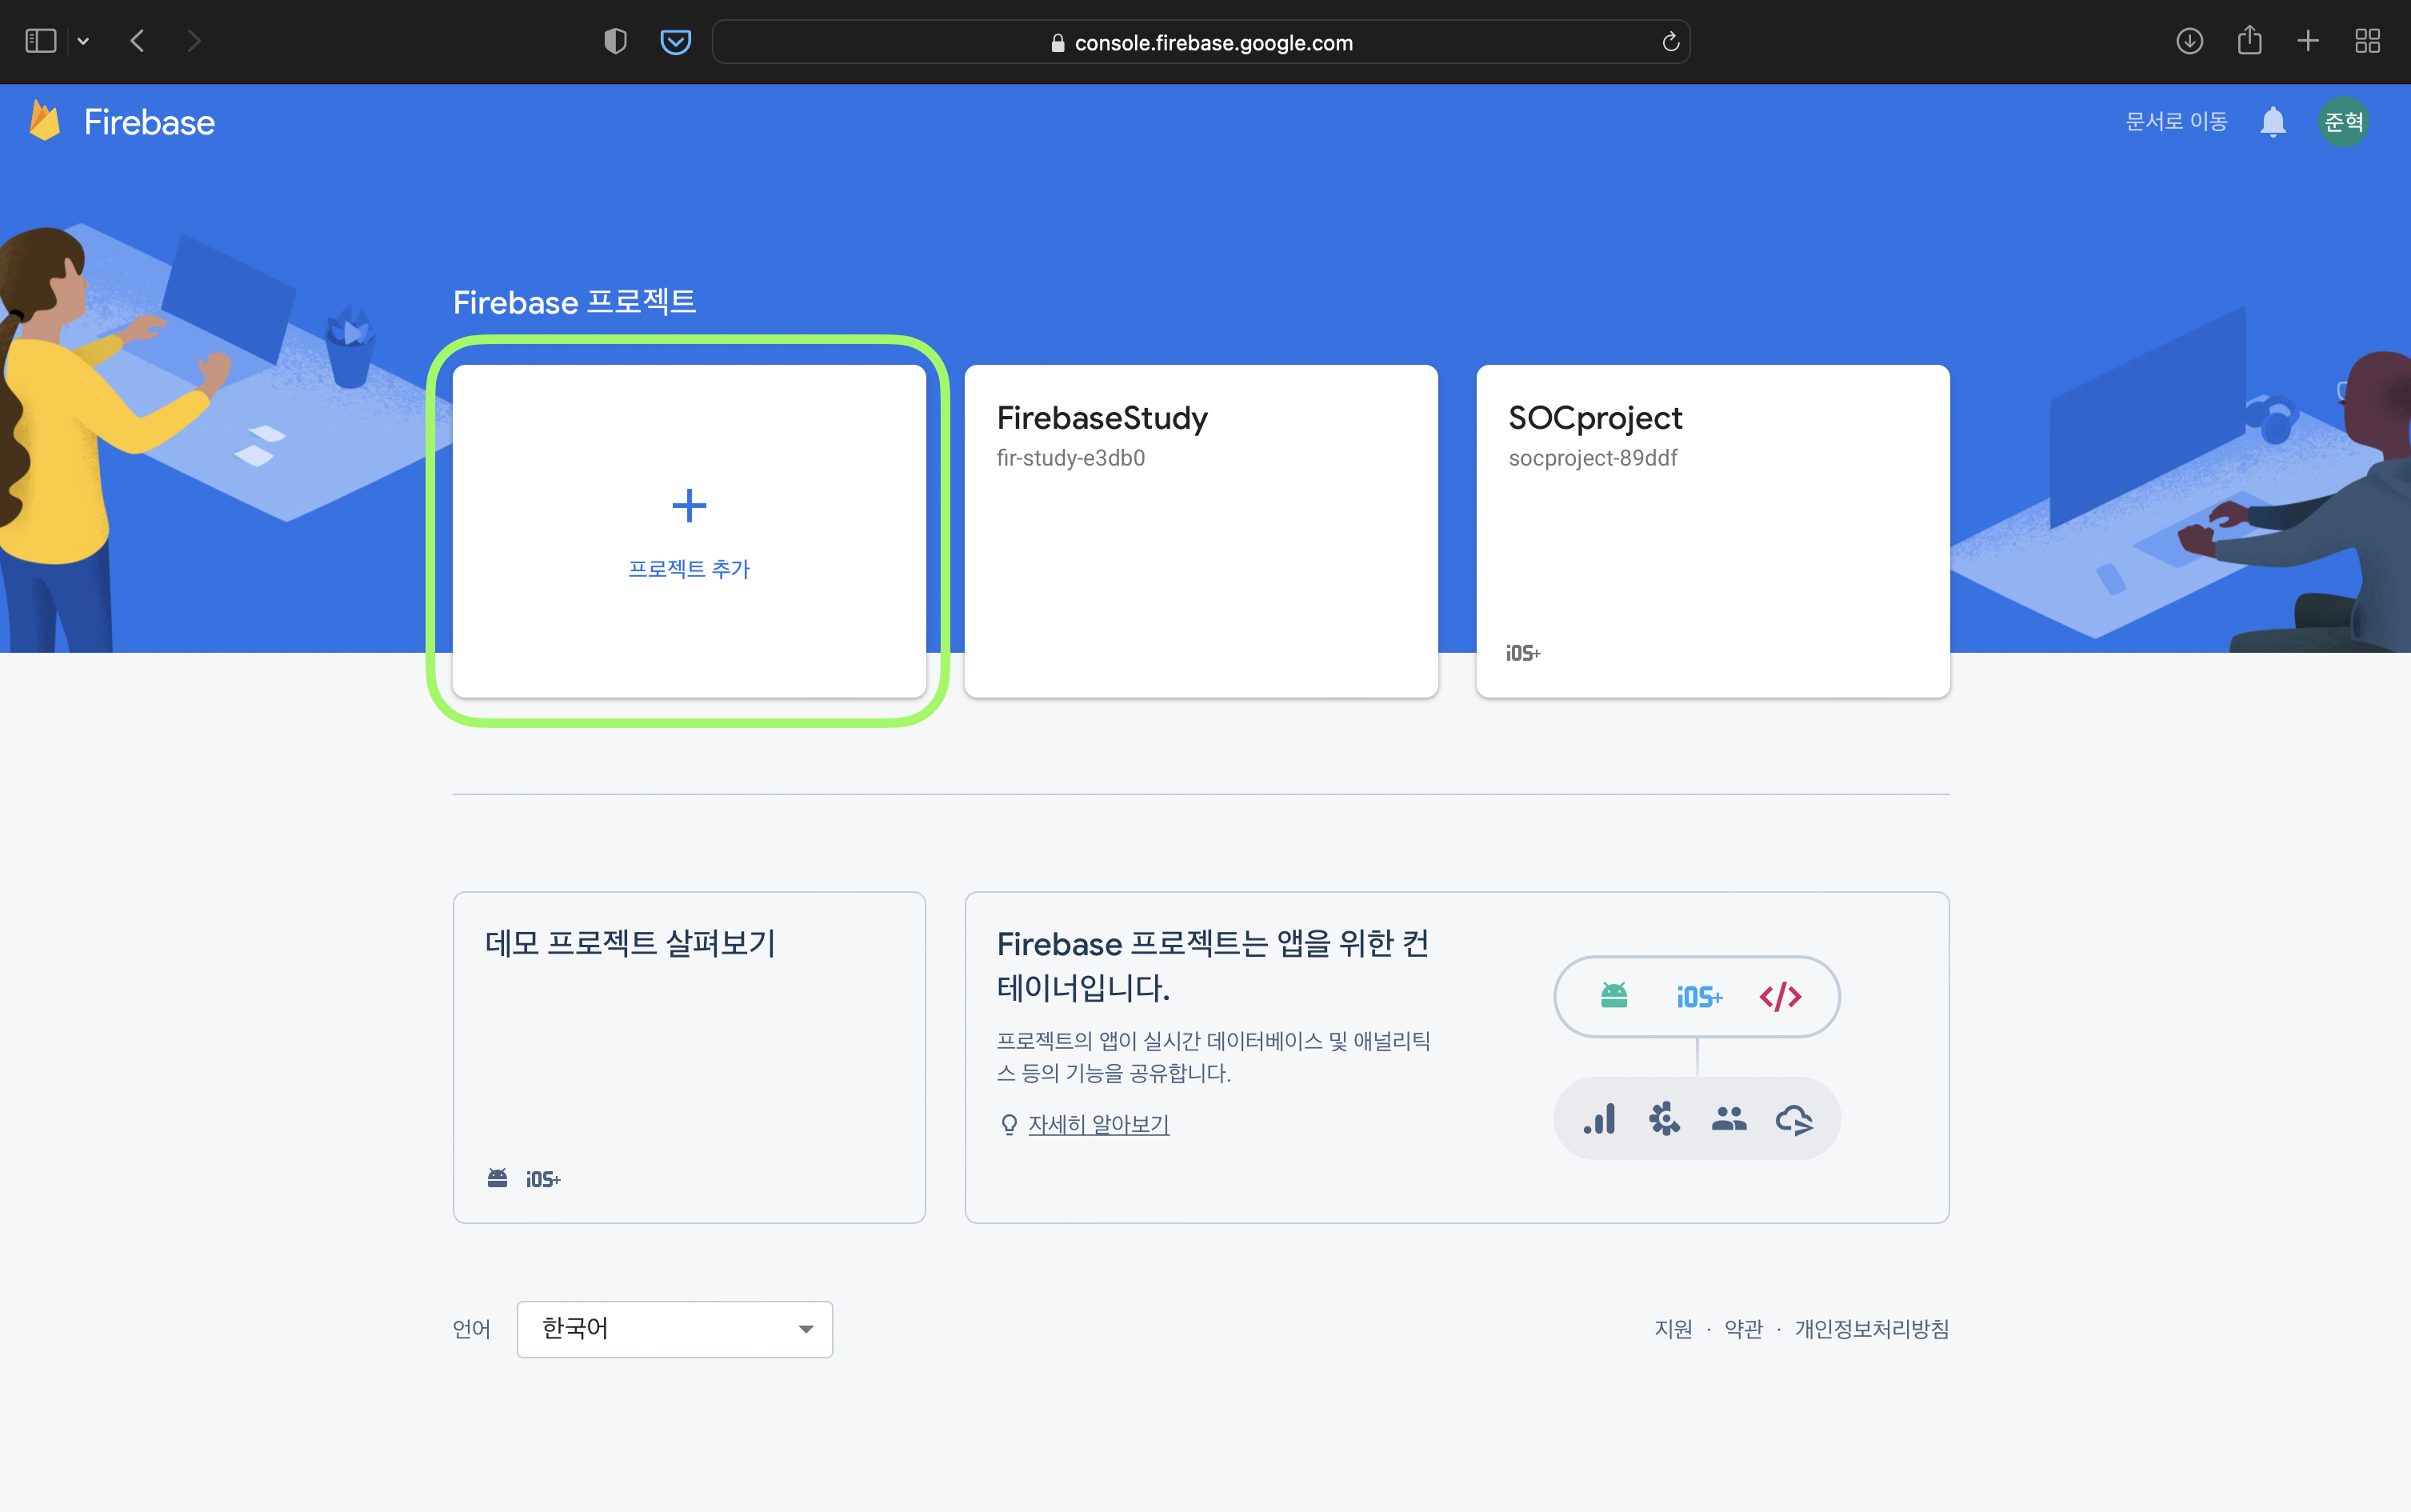Click the Firebase flame logo
Screen dimensions: 2411x1512
[x=45, y=121]
